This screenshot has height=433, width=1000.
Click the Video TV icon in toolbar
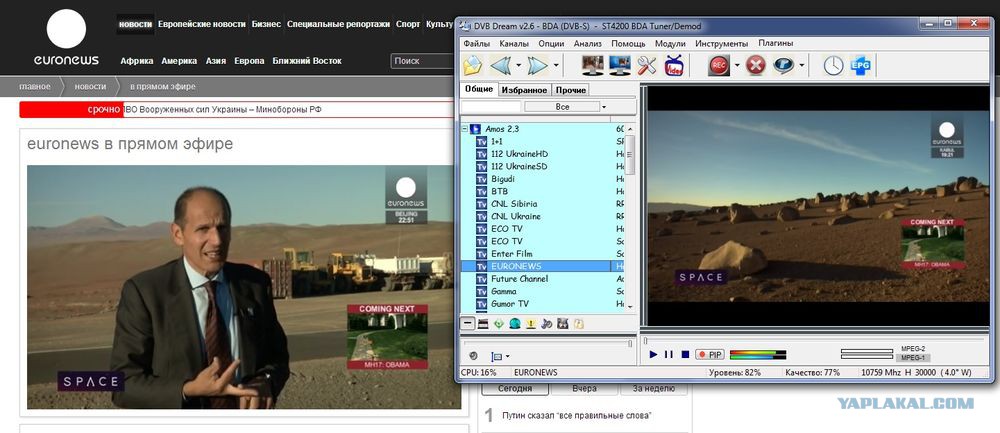(674, 65)
